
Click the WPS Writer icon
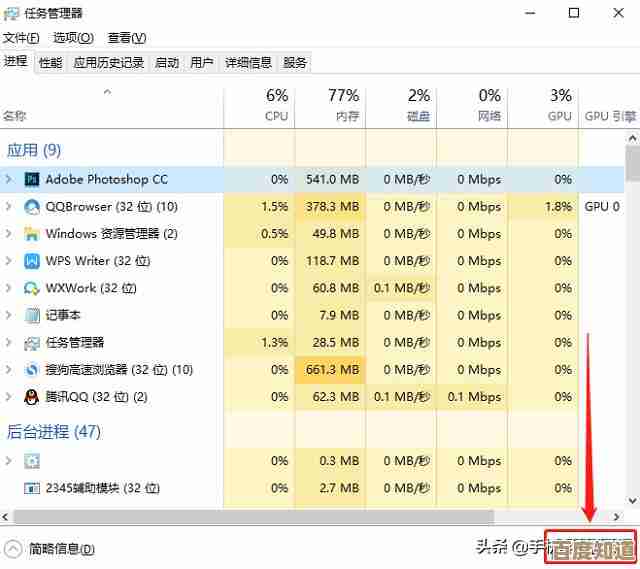(31, 261)
